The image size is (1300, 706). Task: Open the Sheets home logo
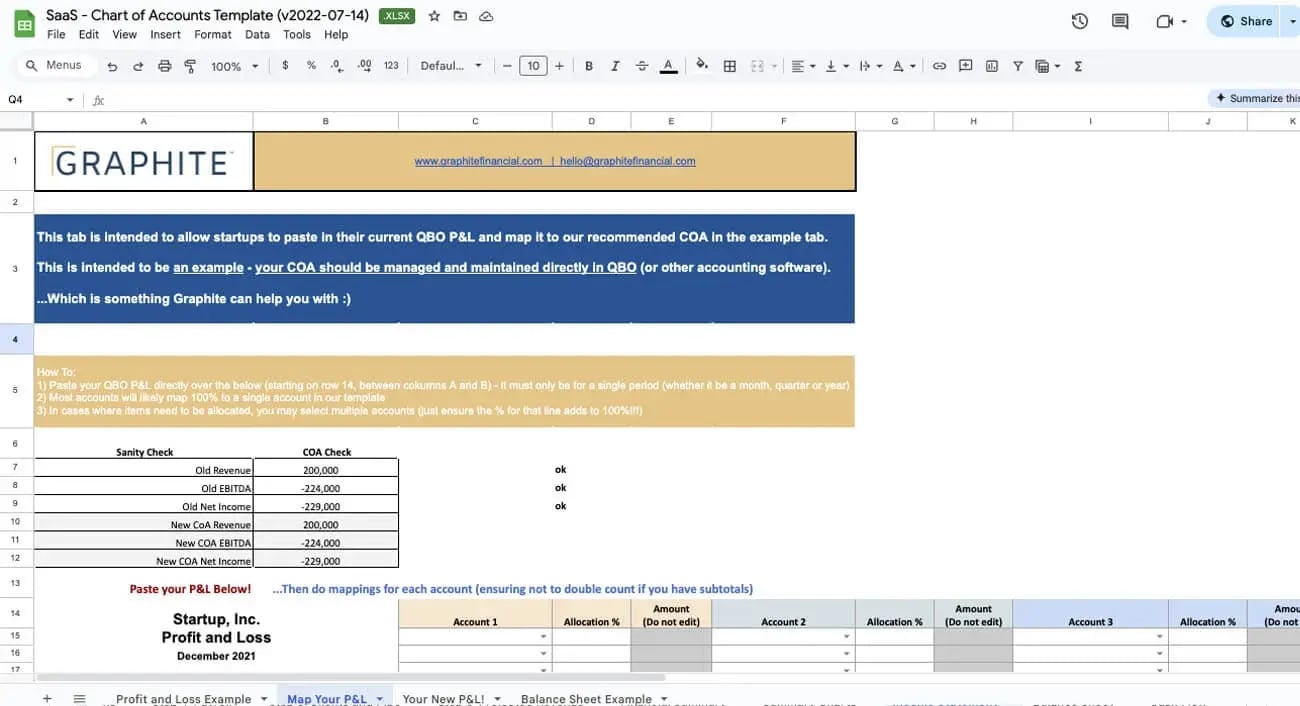24,22
